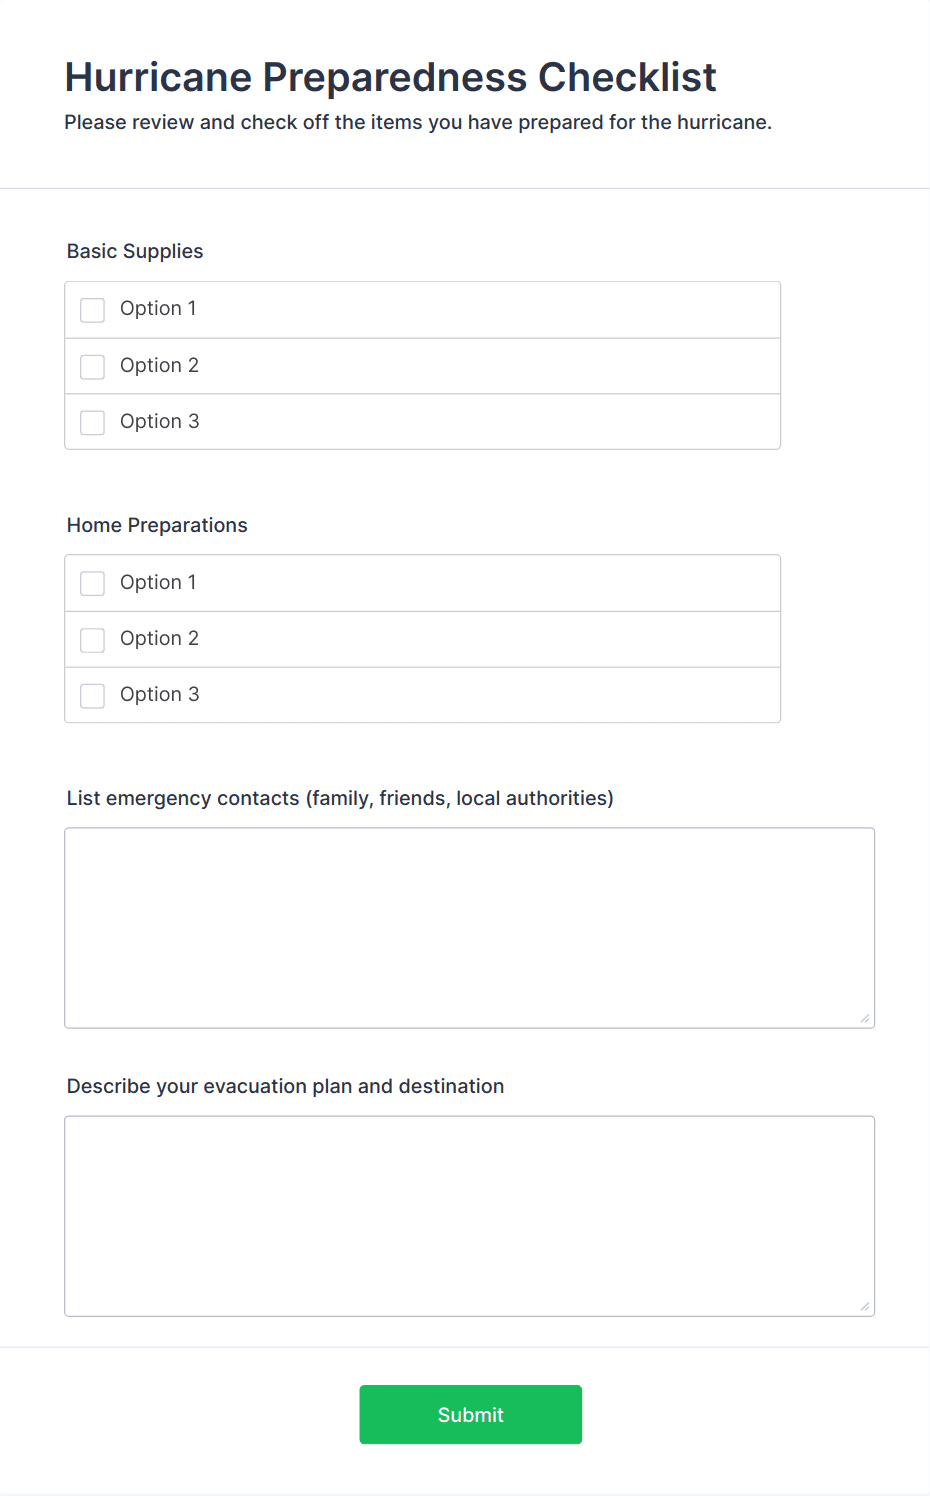Click the "Home Preparations" section label
Viewport: 930px width, 1496px height.
point(157,526)
